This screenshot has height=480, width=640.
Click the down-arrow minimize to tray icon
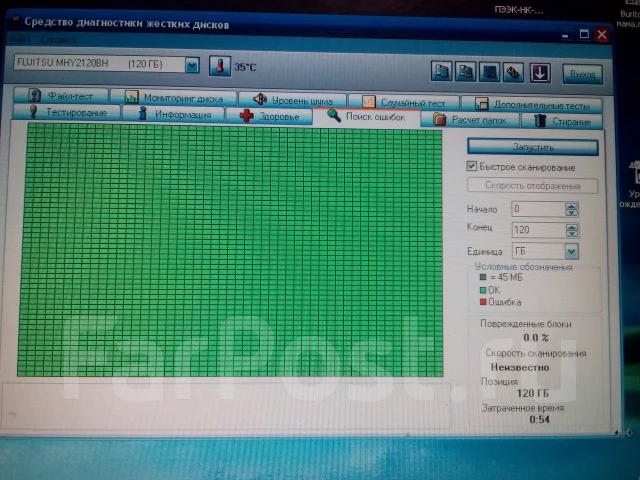point(540,73)
